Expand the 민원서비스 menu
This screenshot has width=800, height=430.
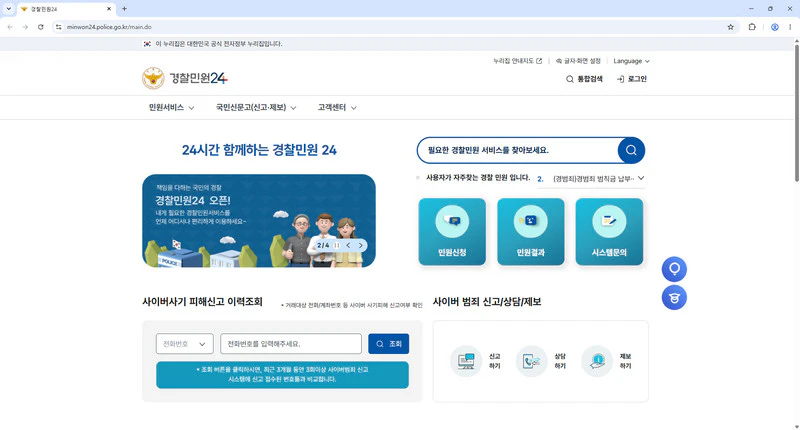pyautogui.click(x=171, y=108)
